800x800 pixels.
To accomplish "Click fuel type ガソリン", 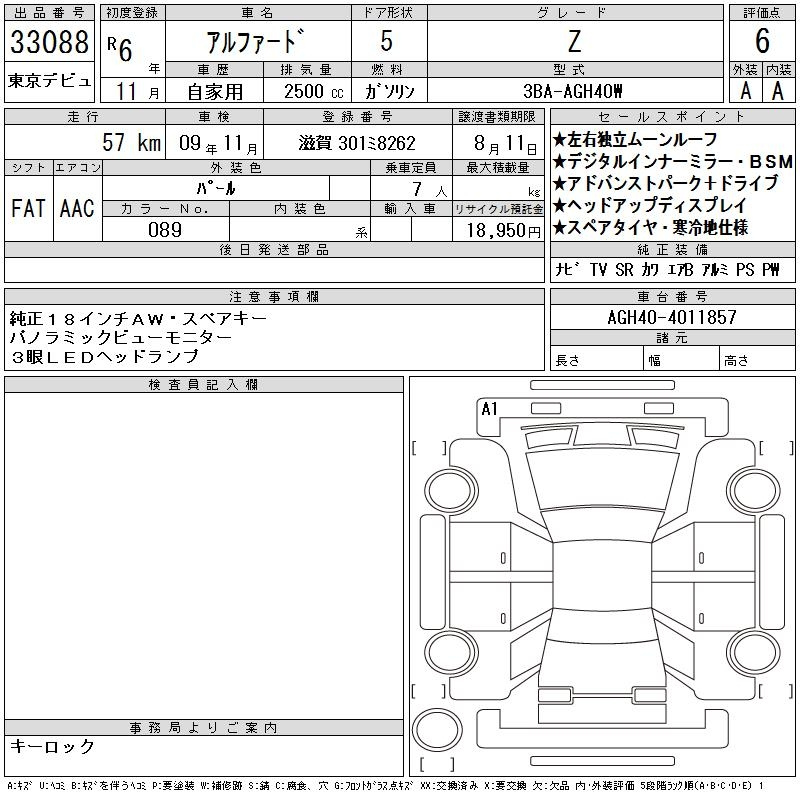I will click(389, 92).
